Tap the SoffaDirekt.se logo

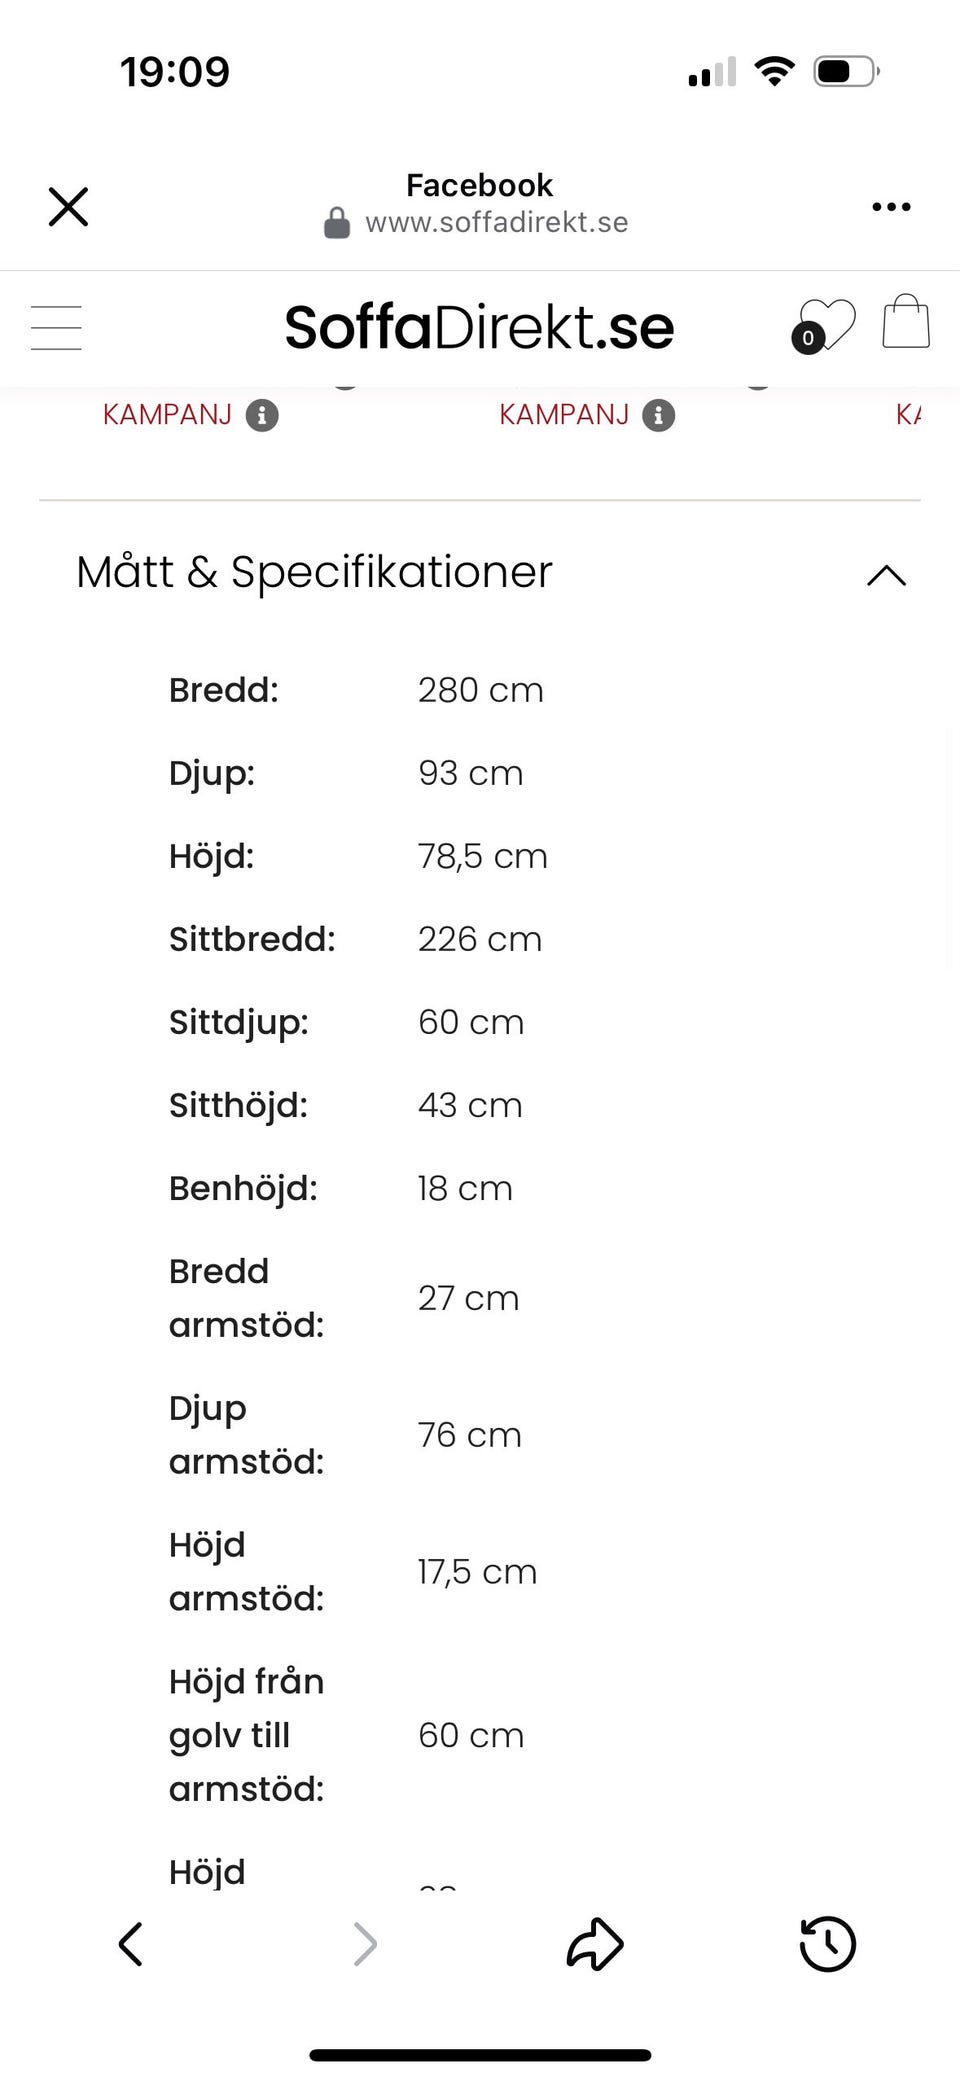click(x=479, y=327)
